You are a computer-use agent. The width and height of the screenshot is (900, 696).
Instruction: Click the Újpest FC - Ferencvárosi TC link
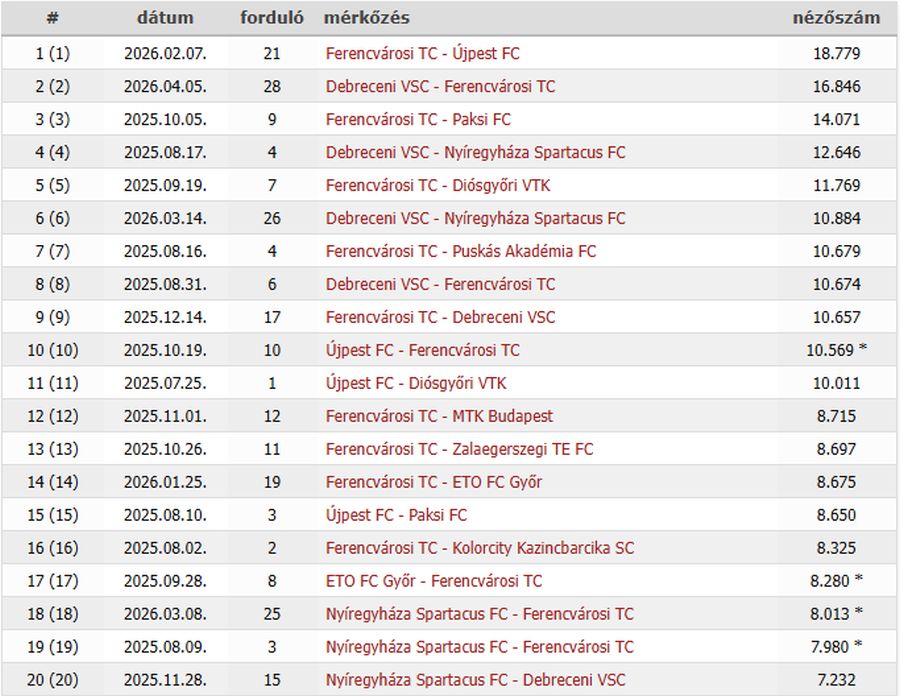point(422,350)
